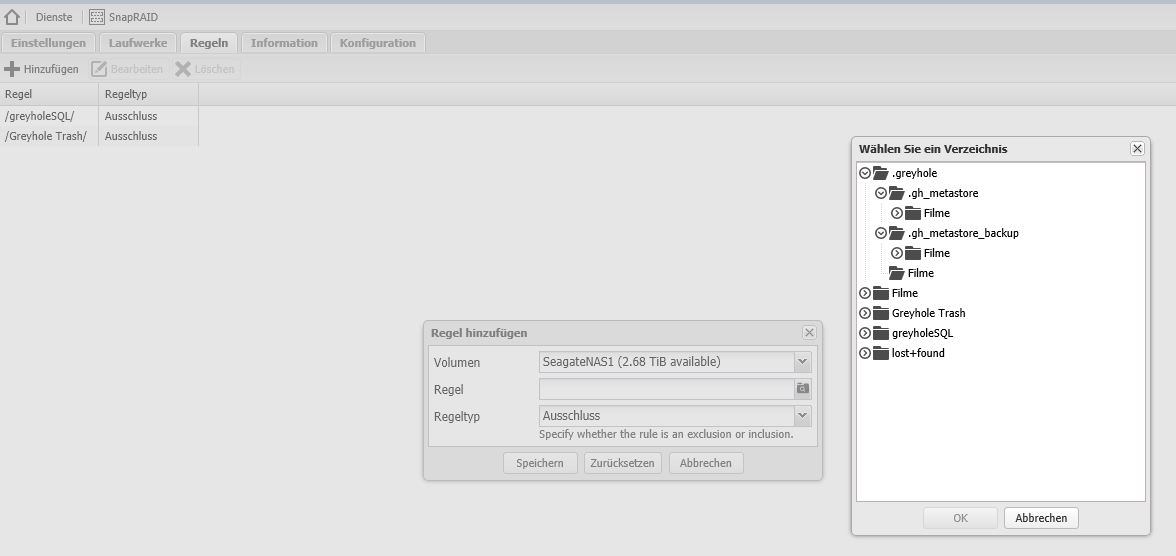
Task: Switch to the Laufwerke tab
Action: [138, 43]
